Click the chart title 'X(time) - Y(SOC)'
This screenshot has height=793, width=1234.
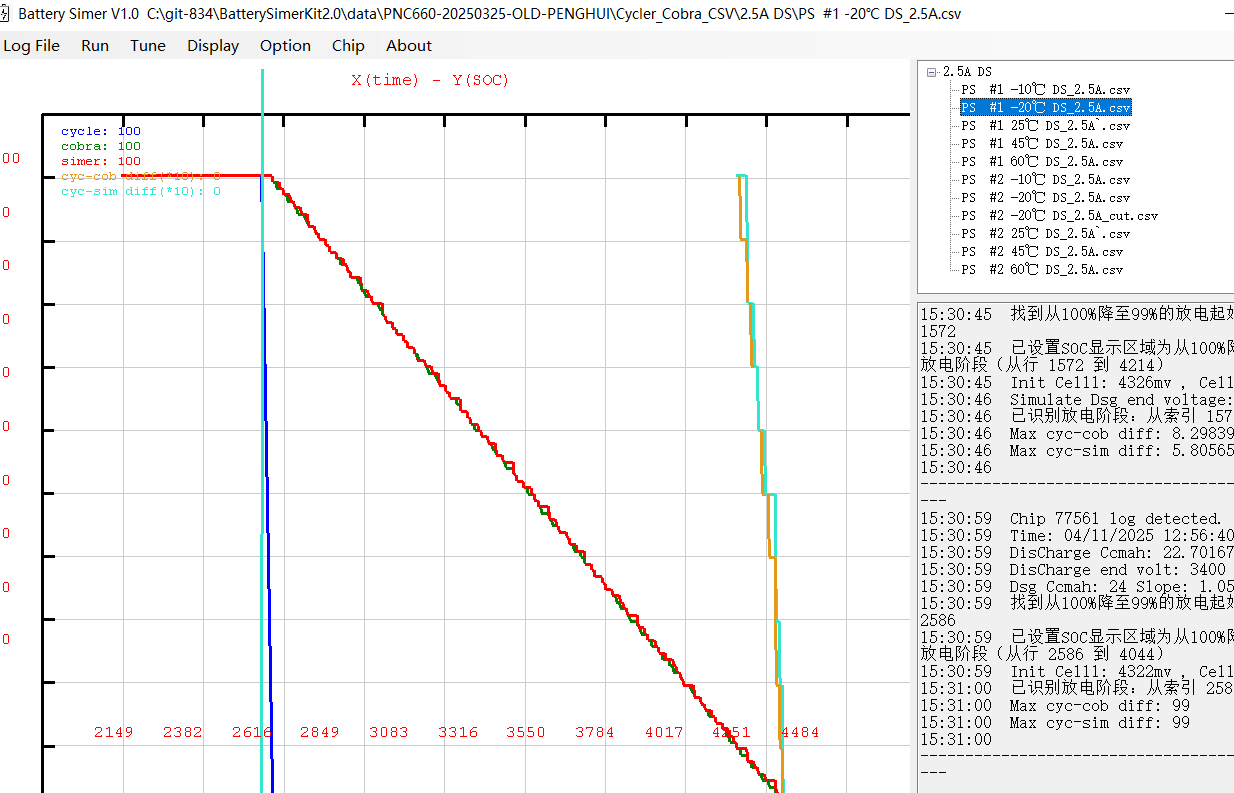coord(430,80)
